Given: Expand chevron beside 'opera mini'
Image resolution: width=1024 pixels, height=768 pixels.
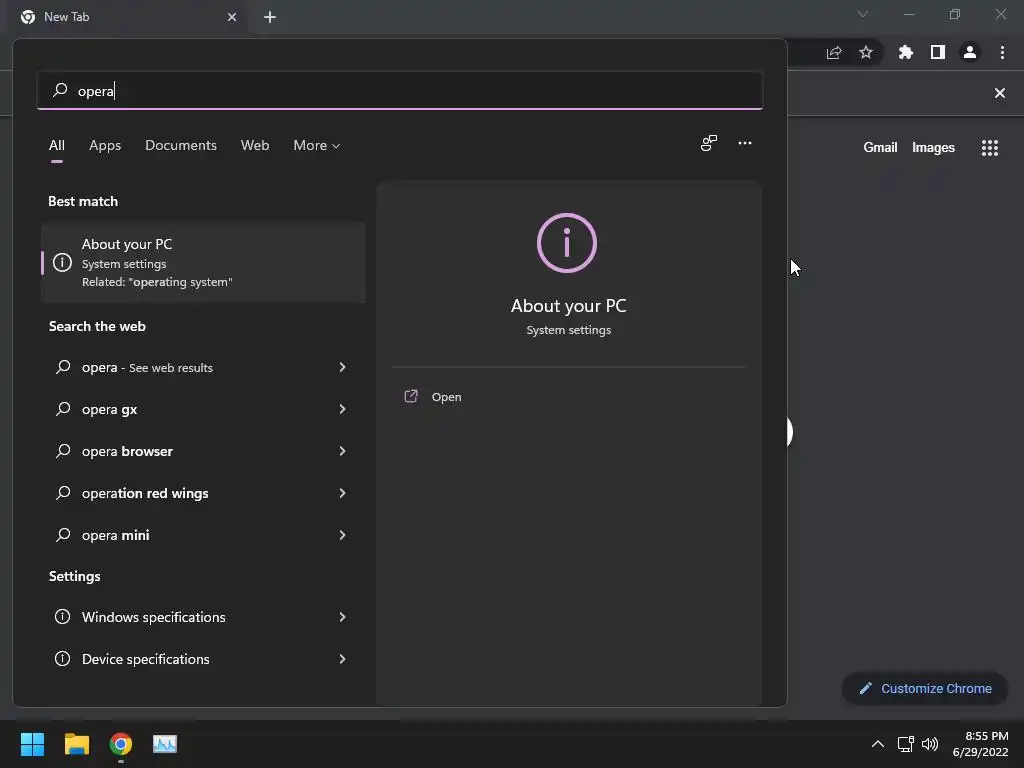Looking at the screenshot, I should click(x=342, y=535).
